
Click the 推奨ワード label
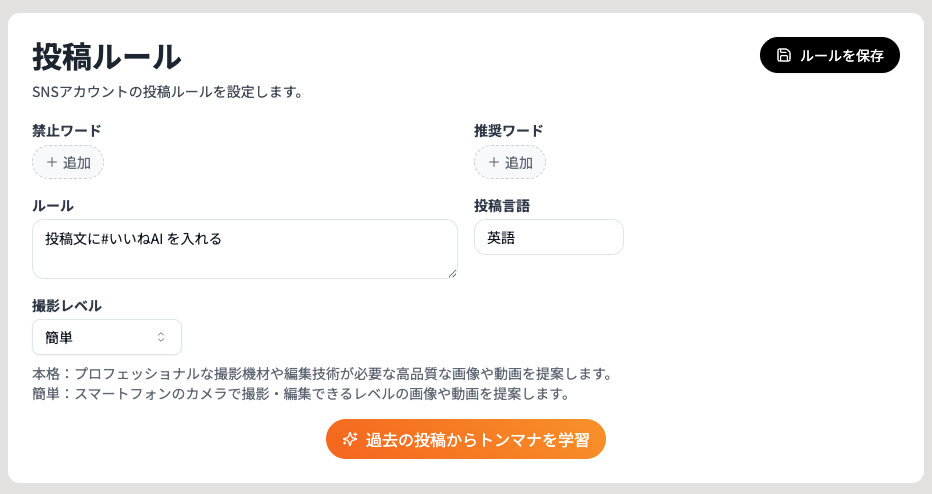(509, 130)
